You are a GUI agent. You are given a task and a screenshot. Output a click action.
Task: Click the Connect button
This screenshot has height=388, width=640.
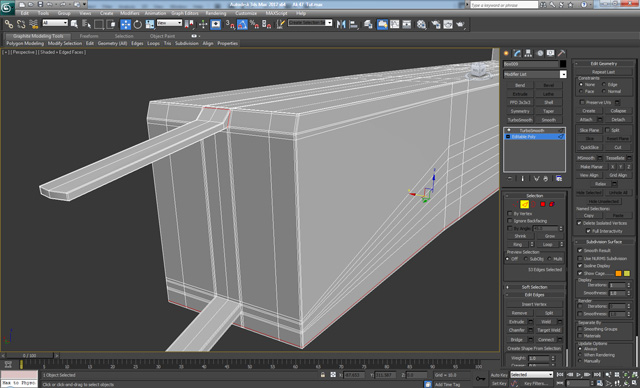(x=546, y=339)
